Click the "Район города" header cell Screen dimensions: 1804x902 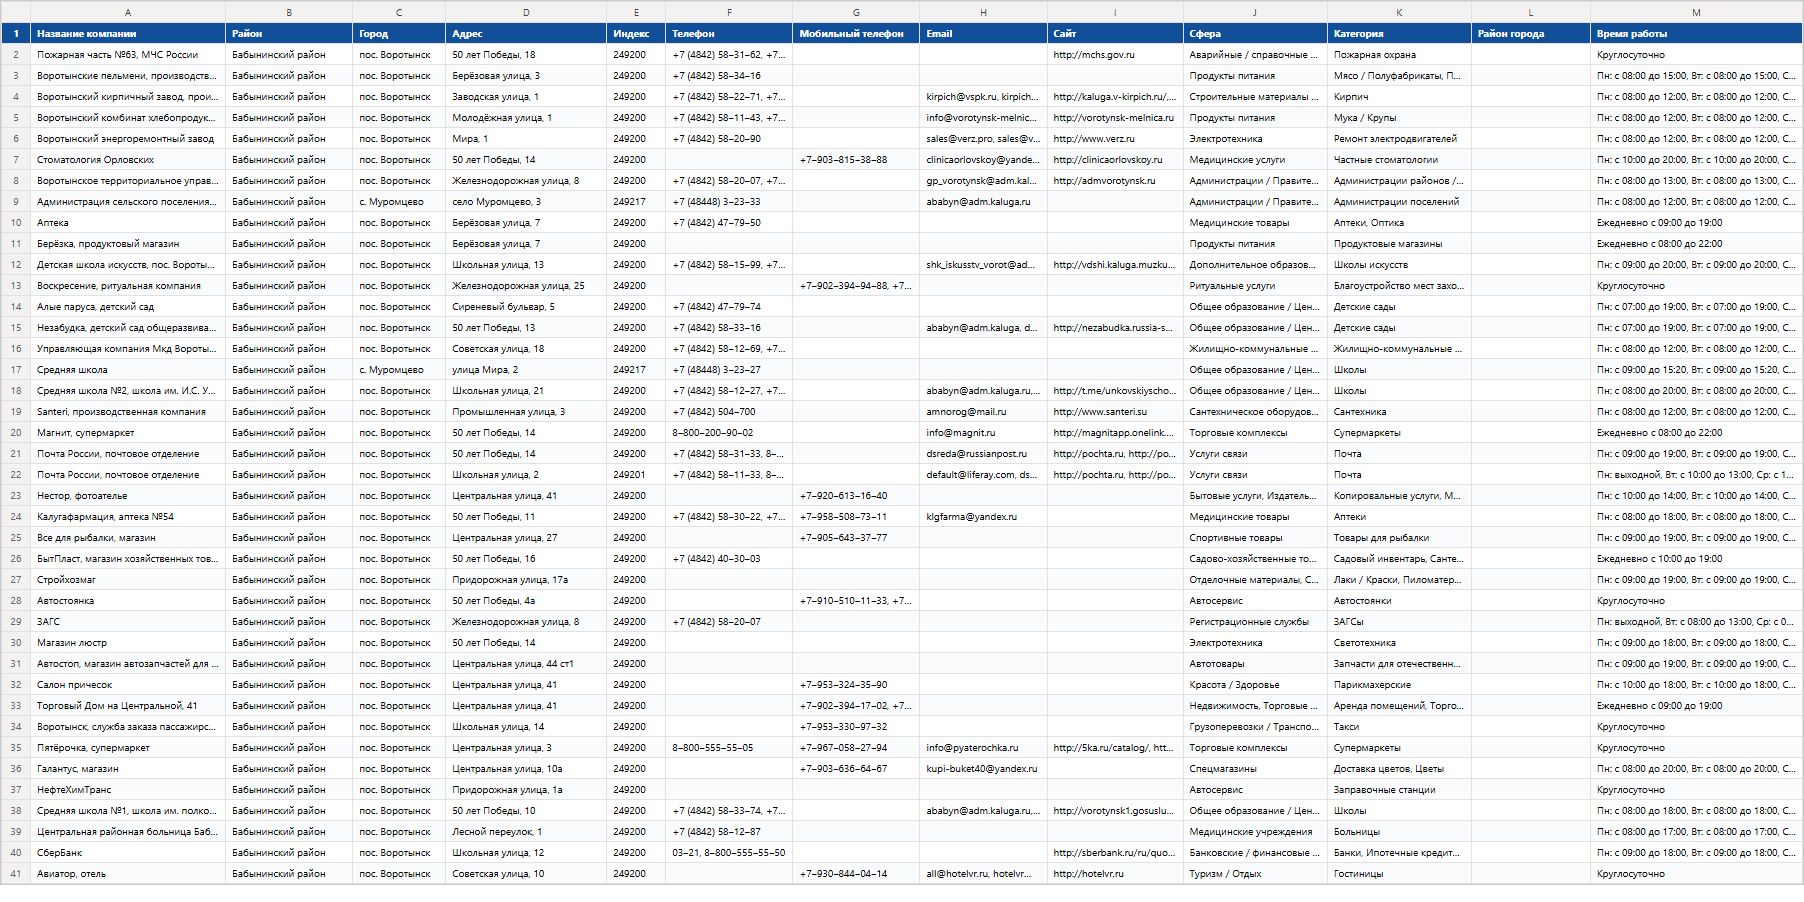pyautogui.click(x=1530, y=34)
